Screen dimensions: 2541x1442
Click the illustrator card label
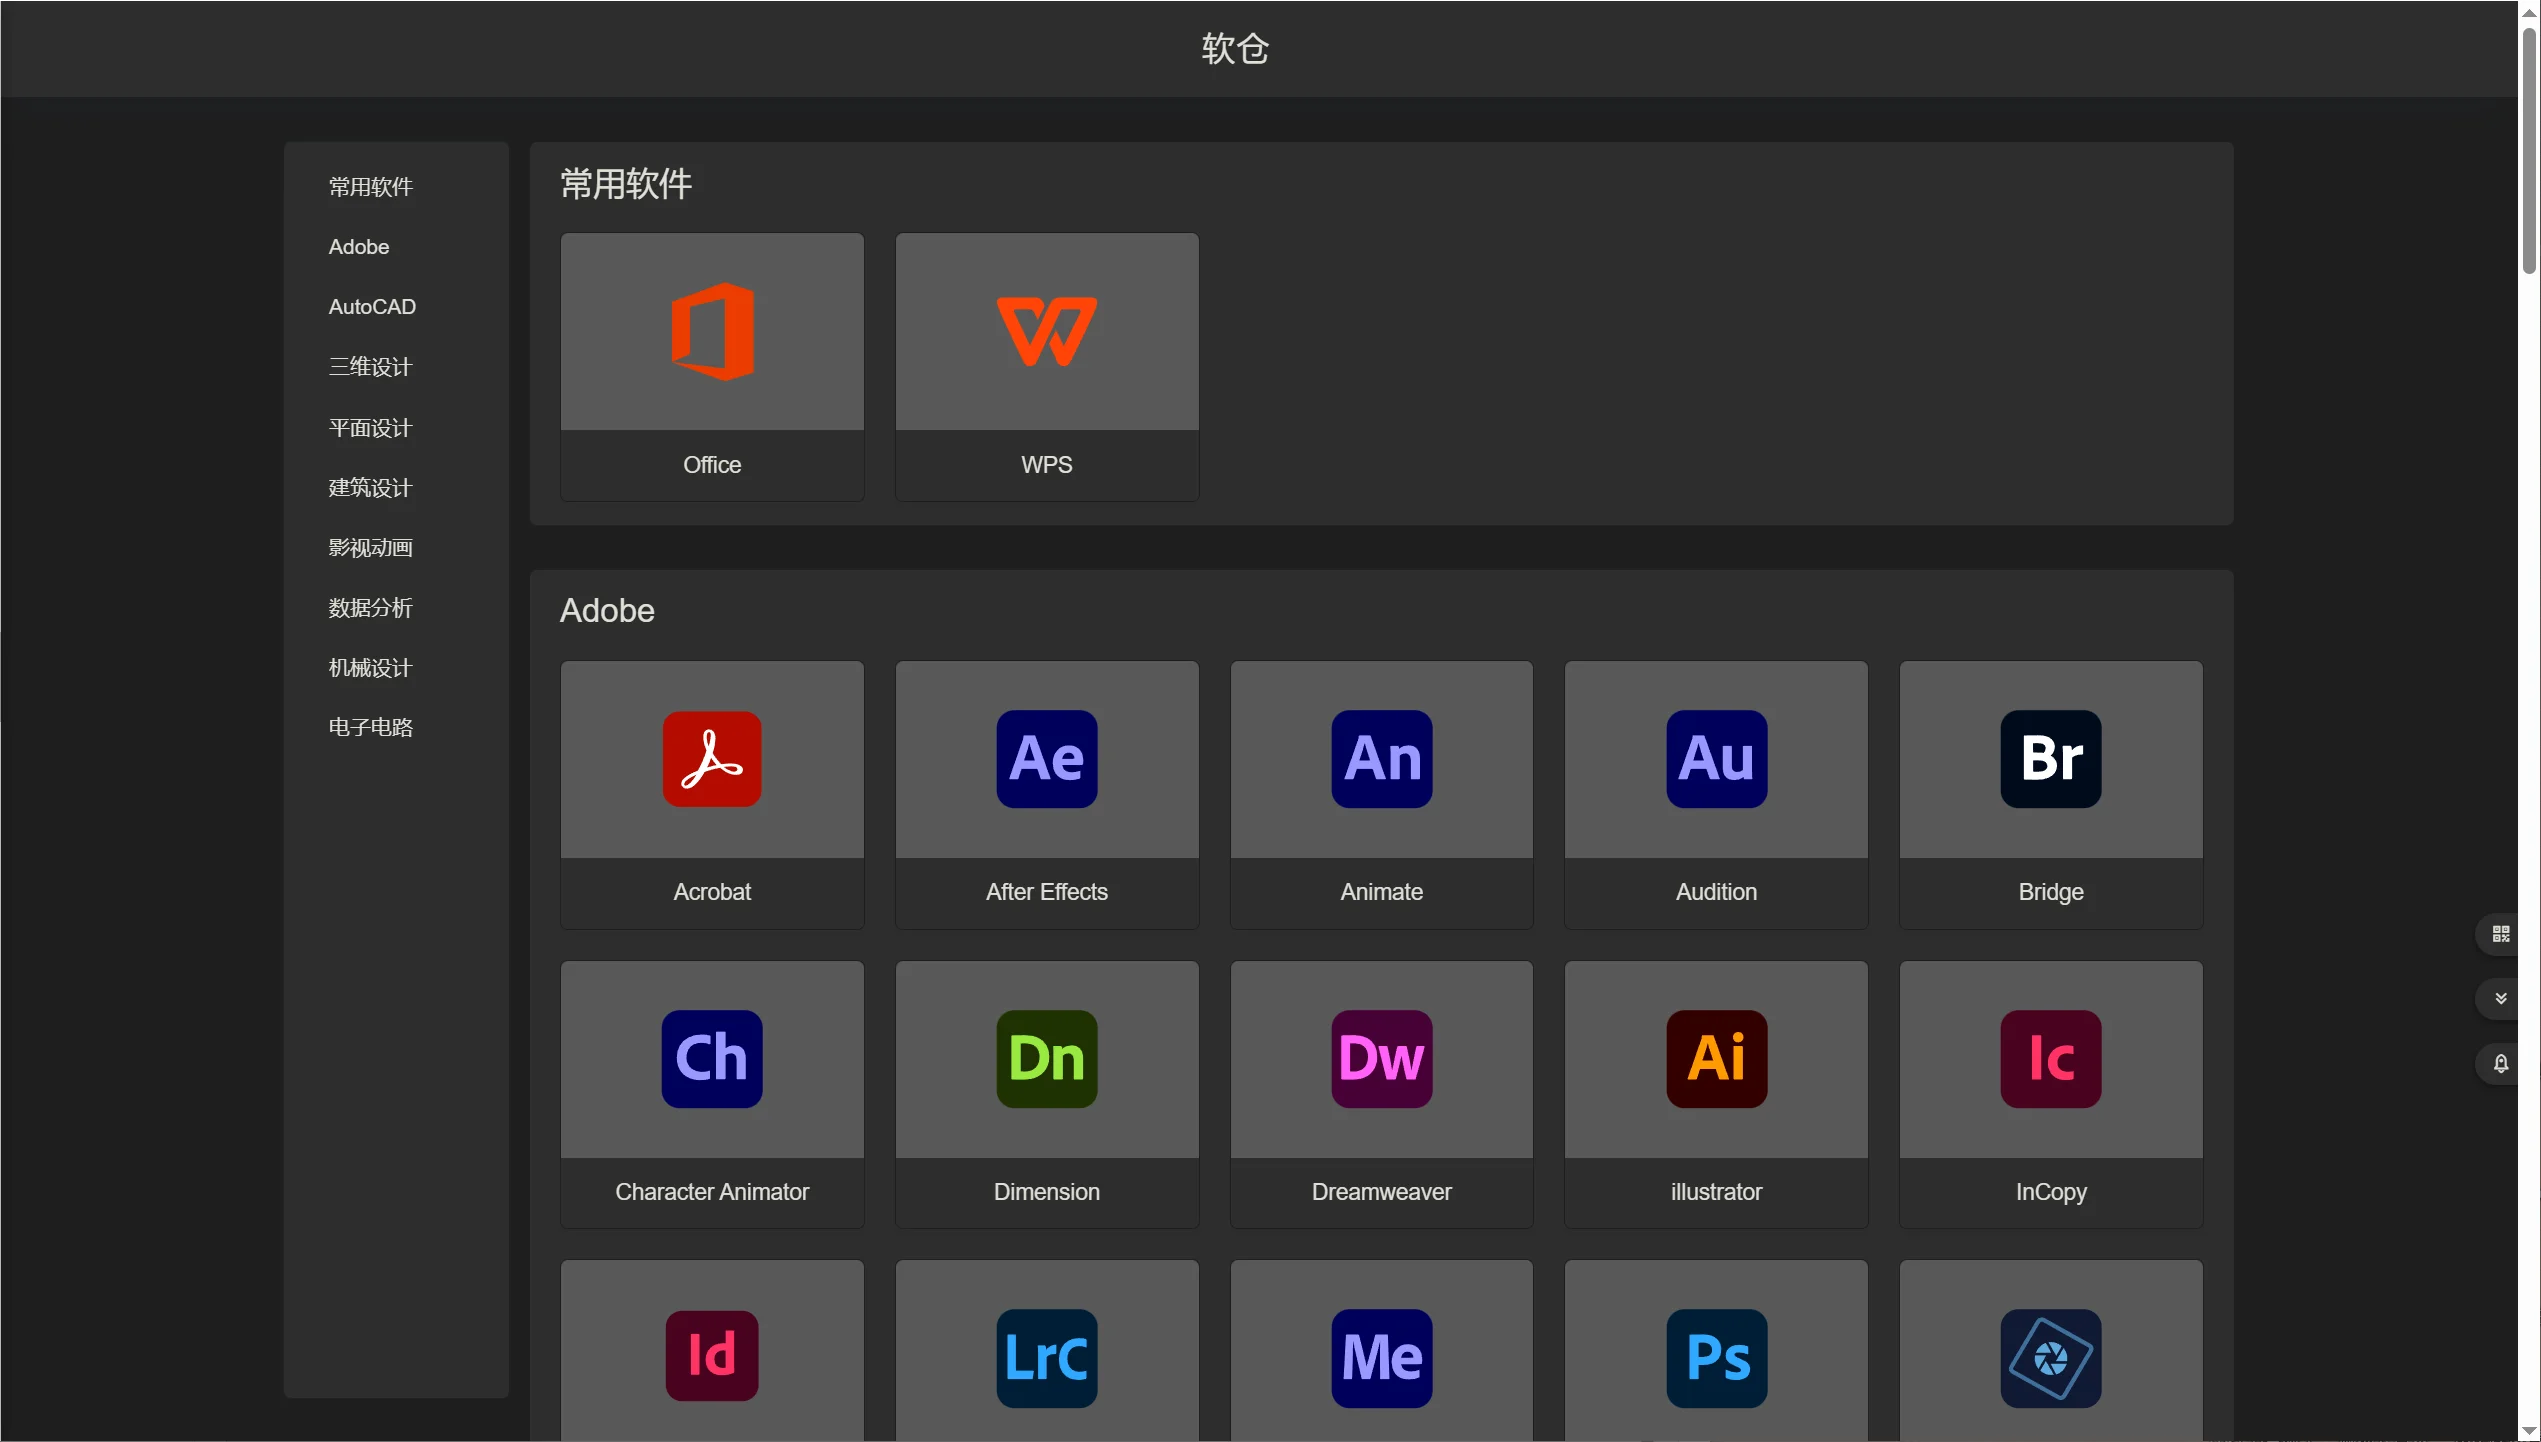[1716, 1192]
